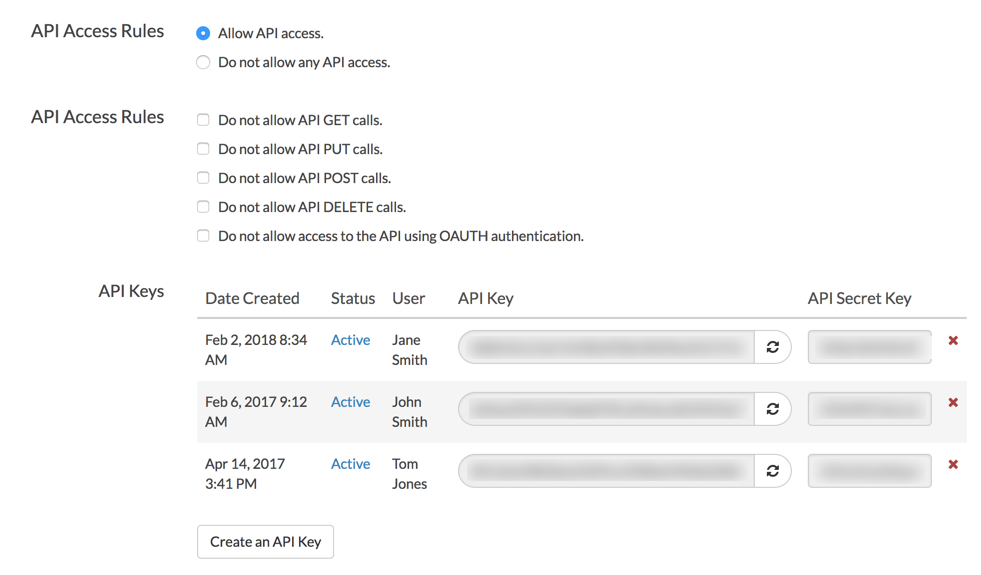981x575 pixels.
Task: Click Tom Jones's API Secret Key field
Action: (x=869, y=471)
